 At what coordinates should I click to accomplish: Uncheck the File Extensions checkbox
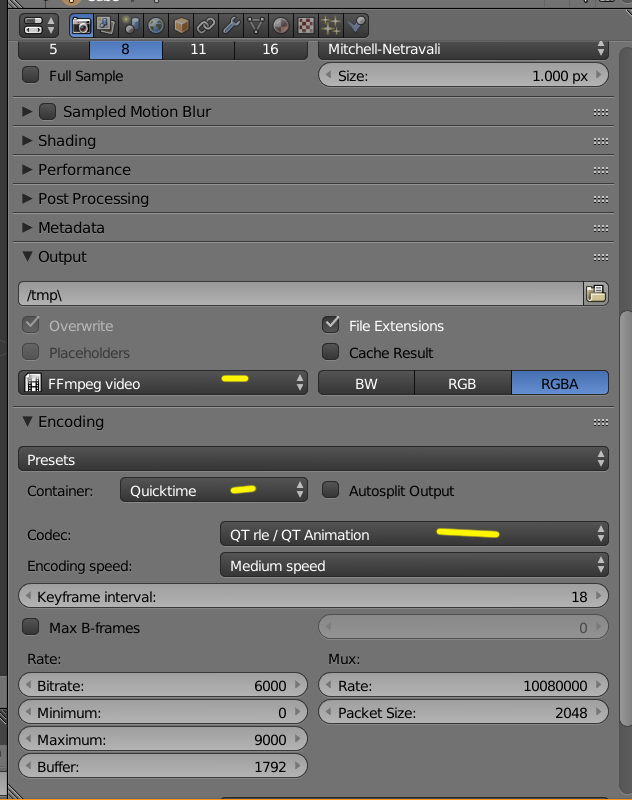331,325
